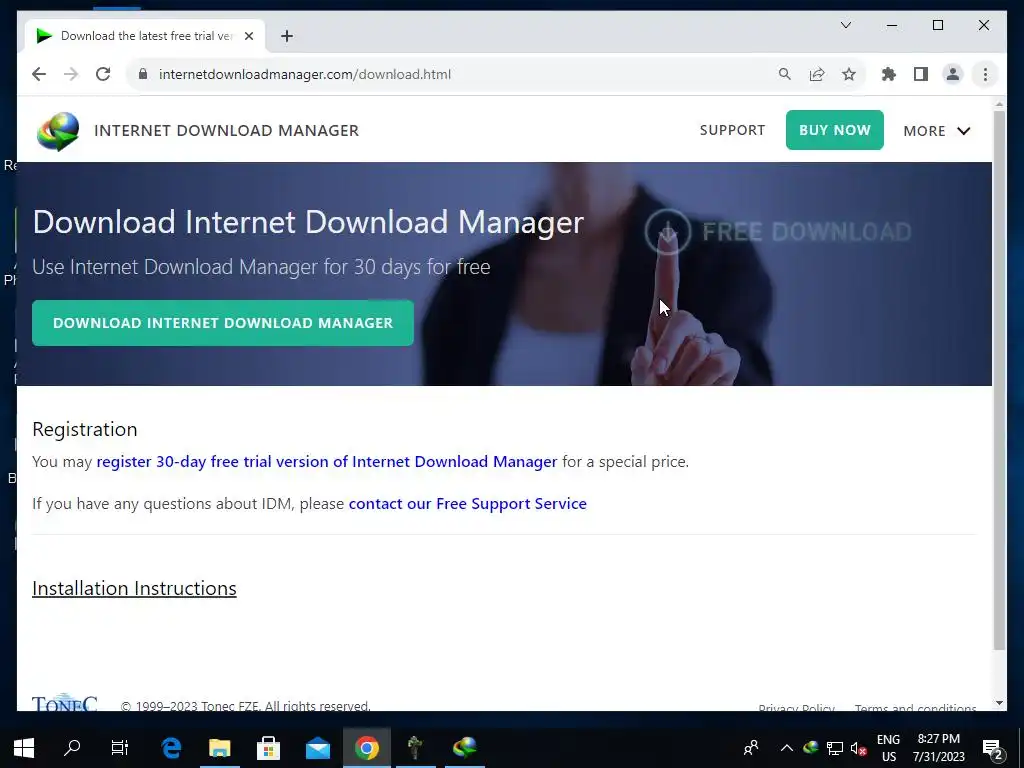Launch Microsoft Edge from taskbar

click(x=171, y=748)
